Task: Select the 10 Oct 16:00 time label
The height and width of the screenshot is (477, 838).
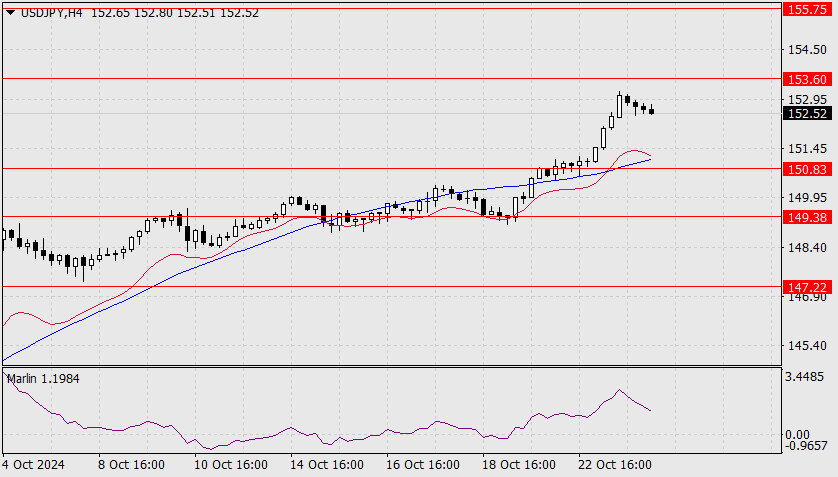Action: pyautogui.click(x=231, y=465)
